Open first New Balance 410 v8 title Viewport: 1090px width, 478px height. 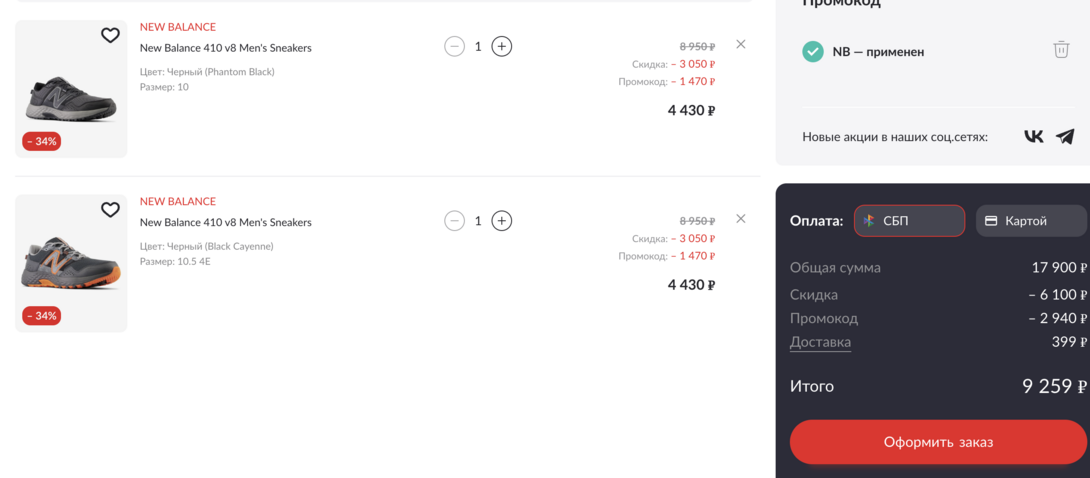coord(225,48)
